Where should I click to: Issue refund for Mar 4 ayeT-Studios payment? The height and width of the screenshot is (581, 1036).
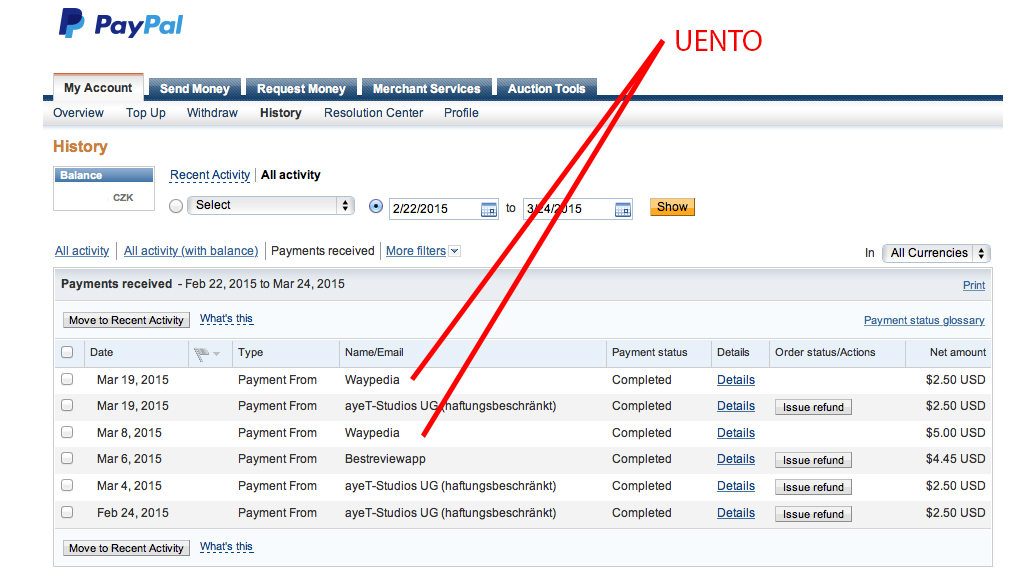point(813,487)
